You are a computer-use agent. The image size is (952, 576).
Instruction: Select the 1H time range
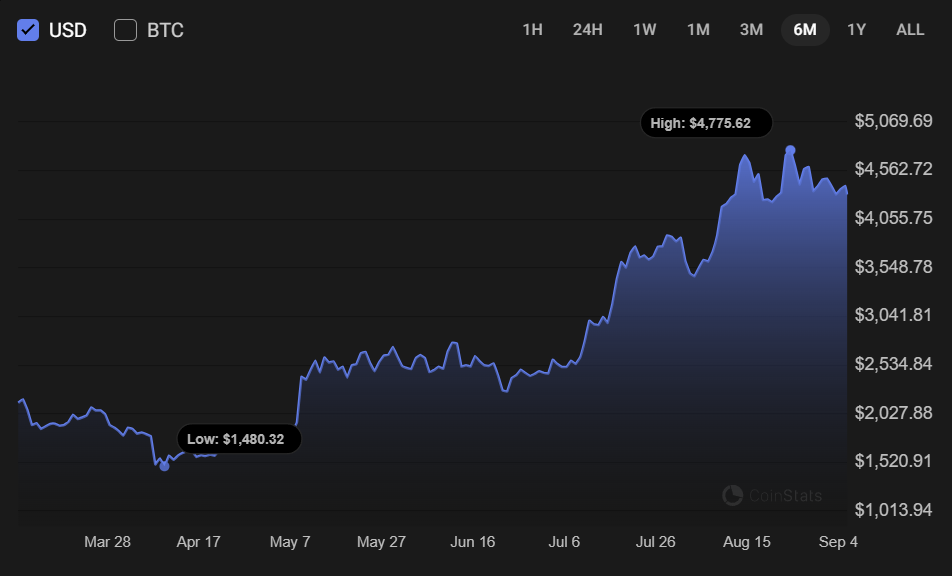coord(532,30)
